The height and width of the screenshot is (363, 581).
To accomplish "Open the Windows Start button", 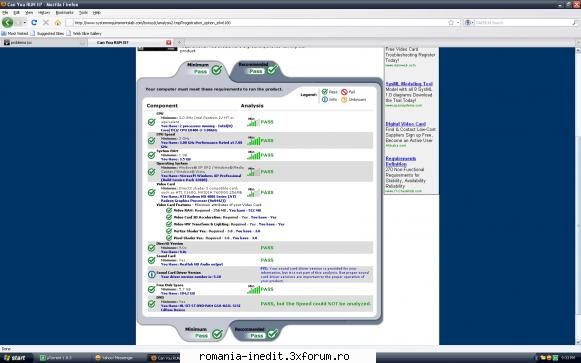I will [15, 358].
